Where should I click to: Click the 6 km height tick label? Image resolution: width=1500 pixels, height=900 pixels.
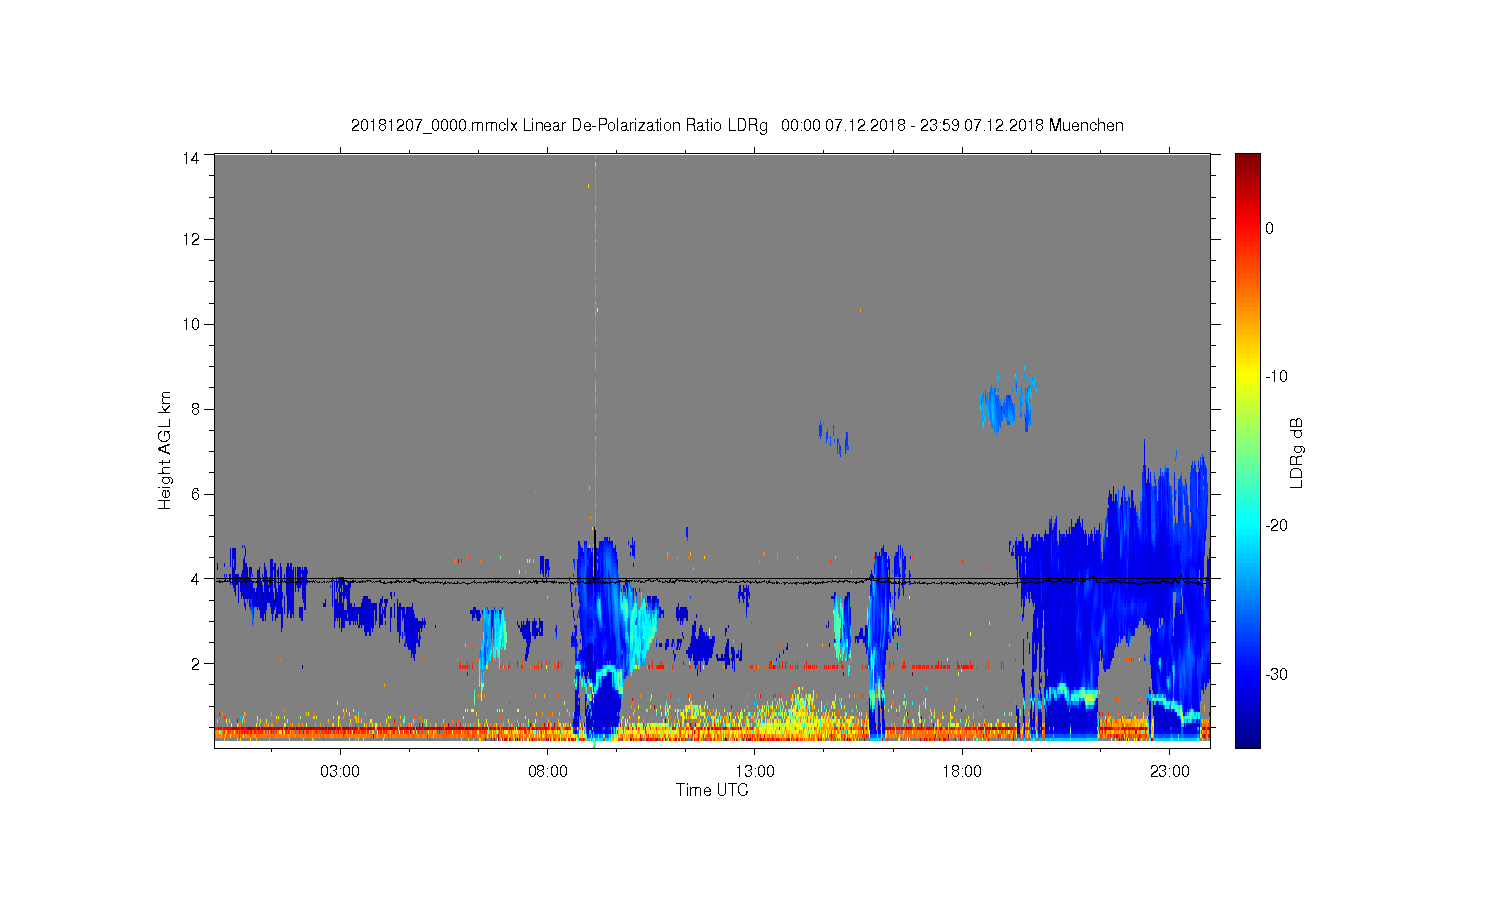coord(195,493)
